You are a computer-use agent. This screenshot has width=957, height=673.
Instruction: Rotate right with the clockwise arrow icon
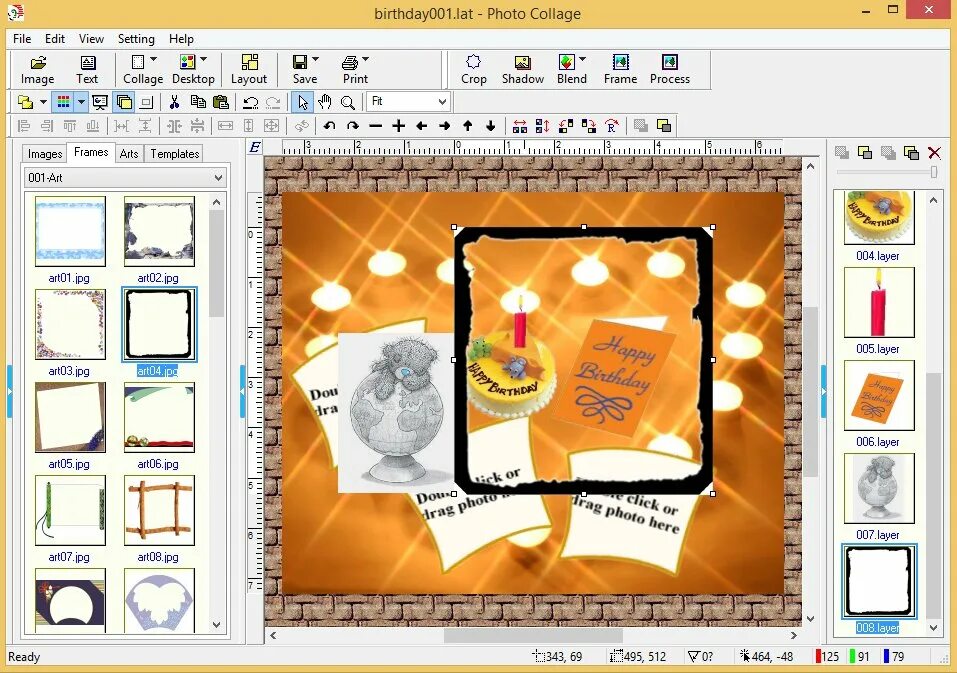point(352,126)
